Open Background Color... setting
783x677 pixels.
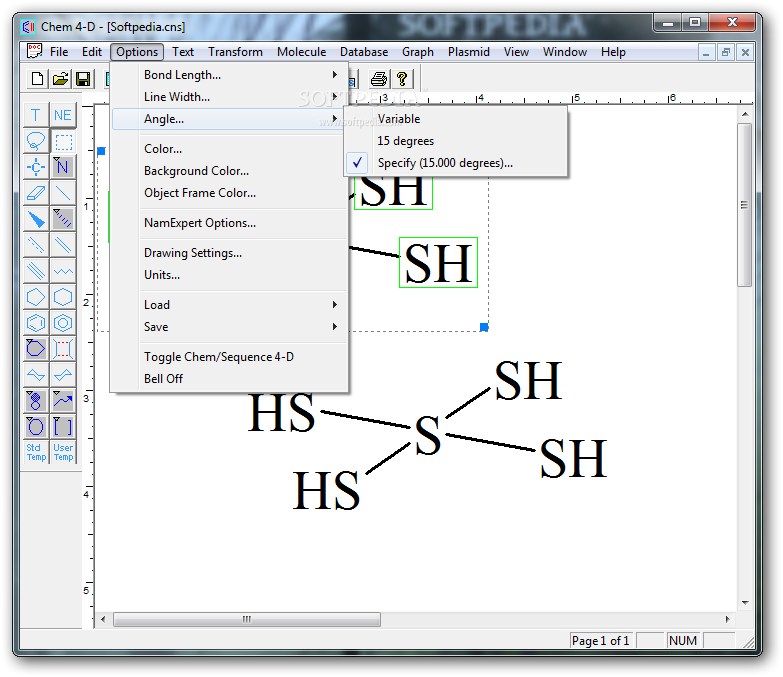click(x=229, y=171)
